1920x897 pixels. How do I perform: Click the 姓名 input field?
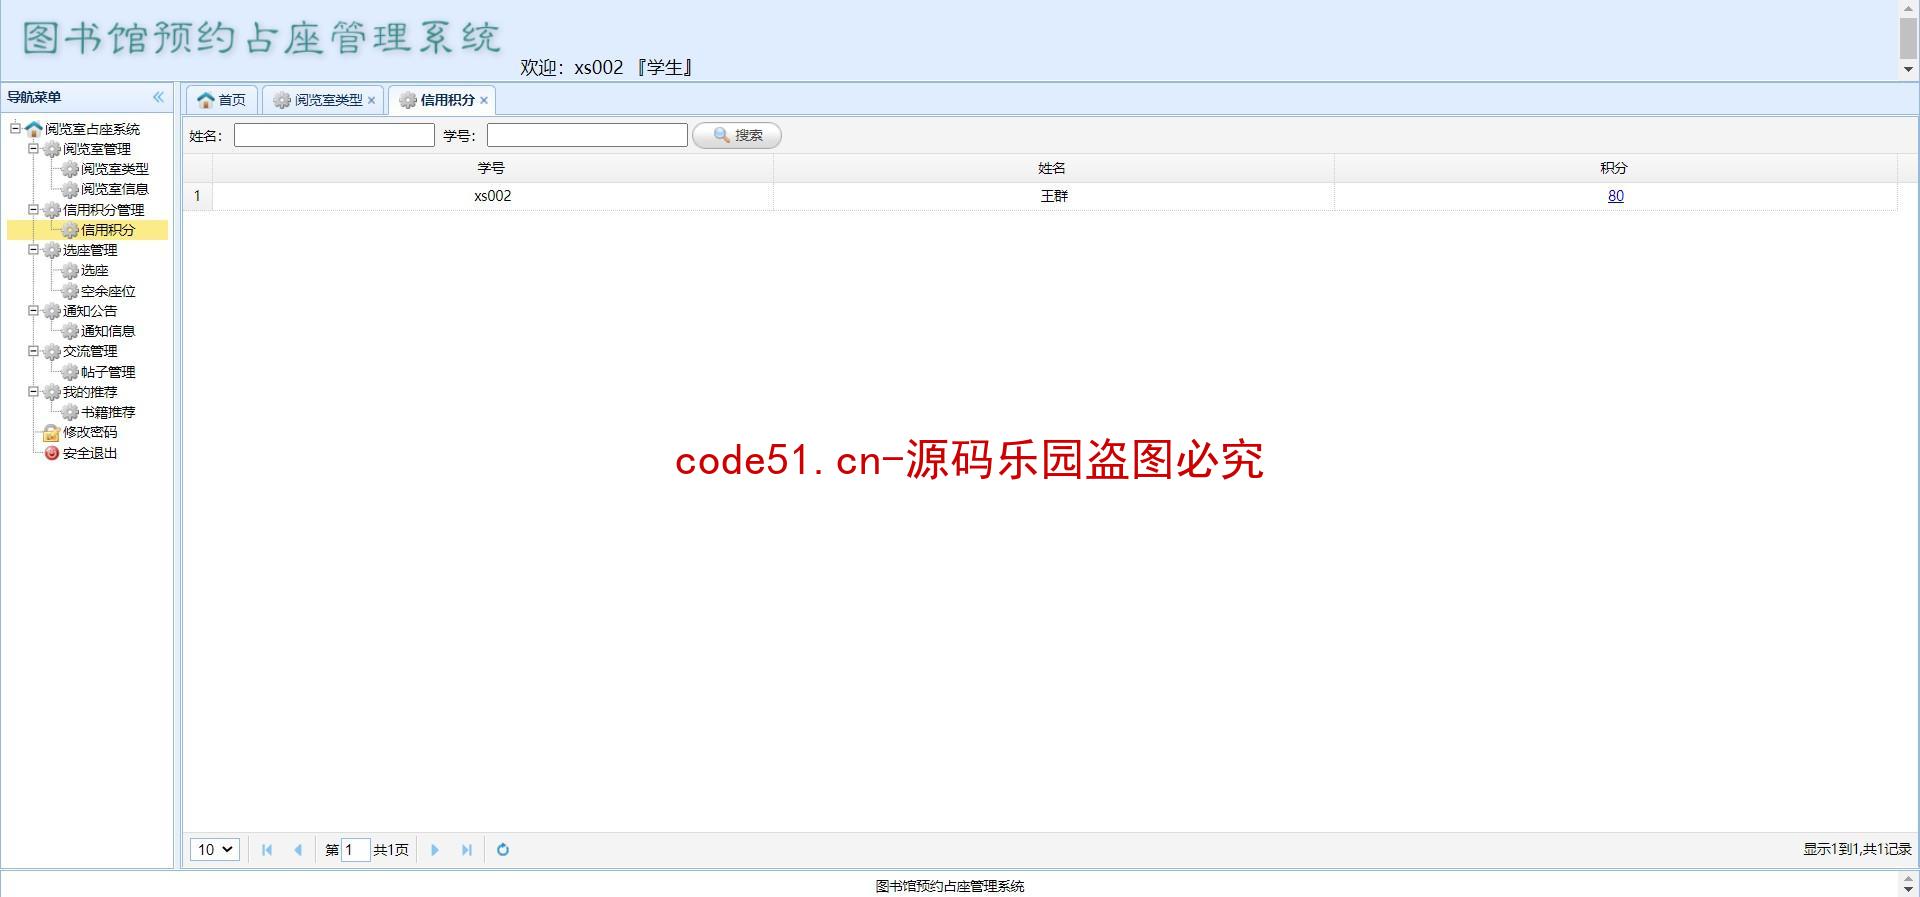pos(334,135)
